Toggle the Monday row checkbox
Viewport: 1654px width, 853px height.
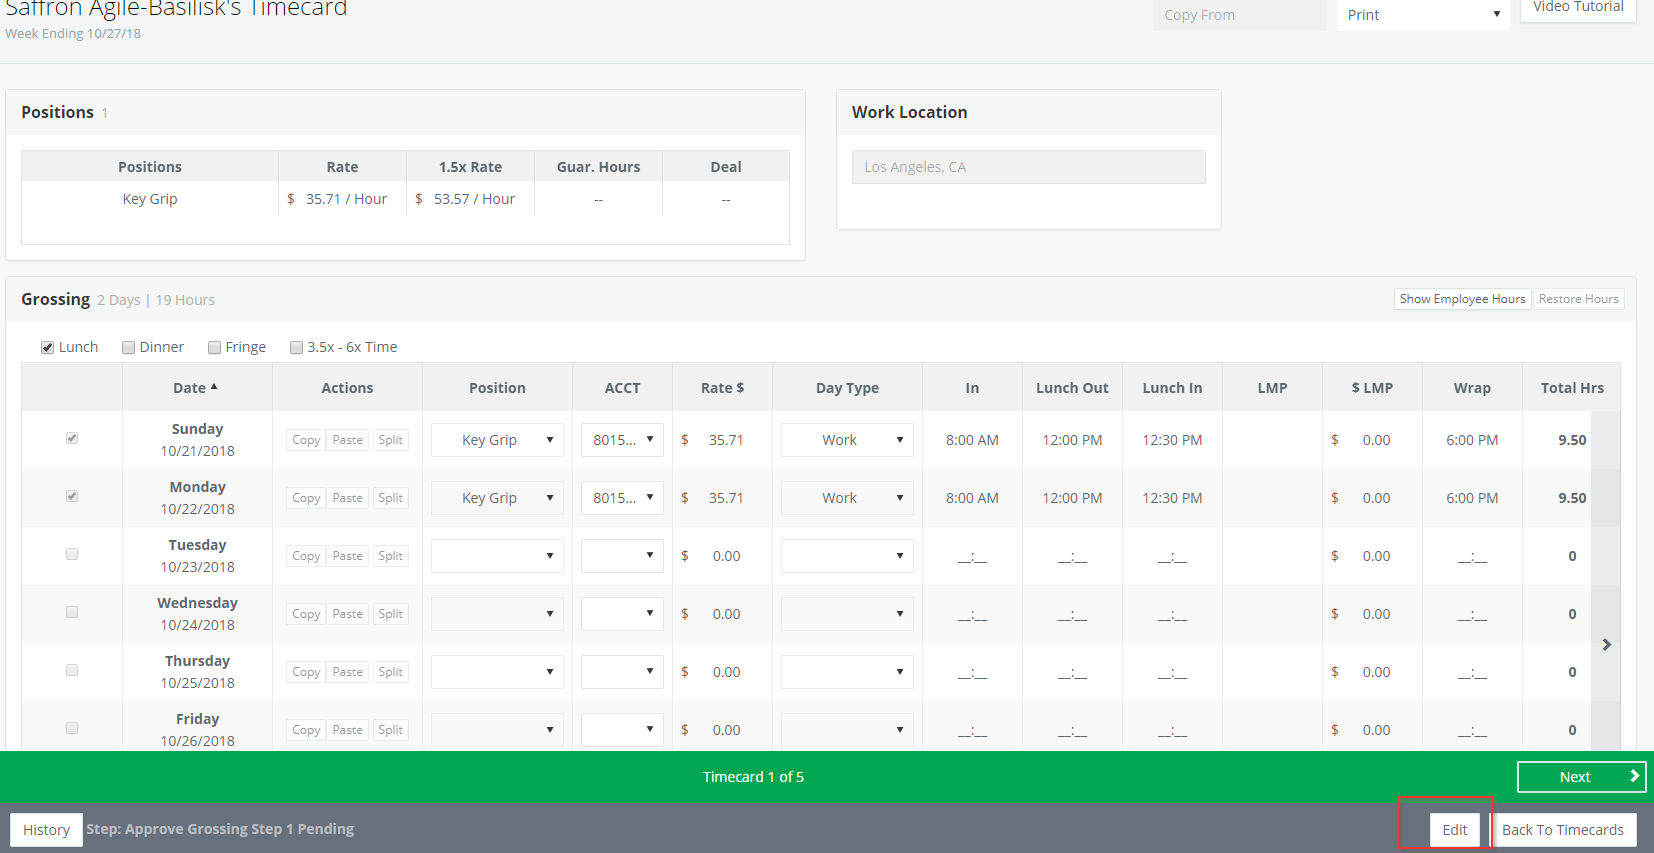tap(72, 496)
